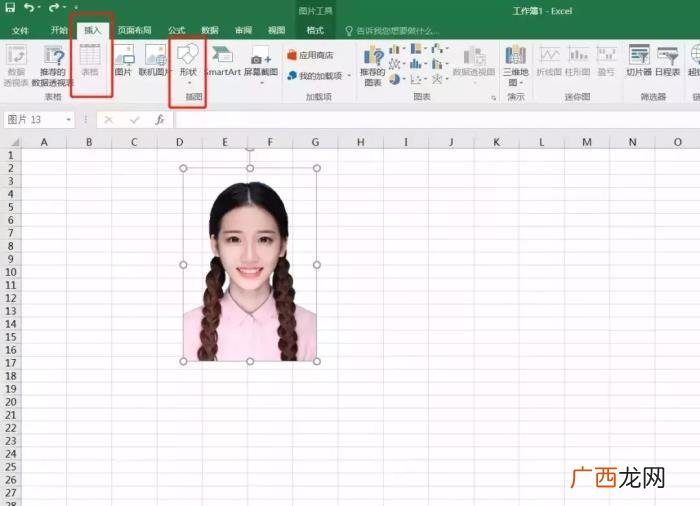
Task: Open 我的加载项 (My Add-ins)
Action: pos(315,76)
